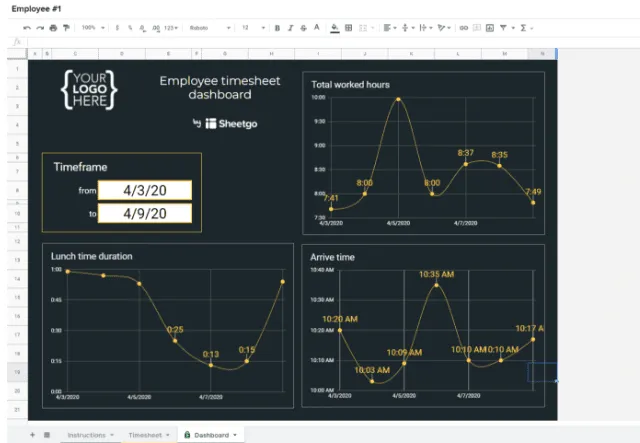640x443 pixels.
Task: Open the text color picker
Action: (x=316, y=27)
